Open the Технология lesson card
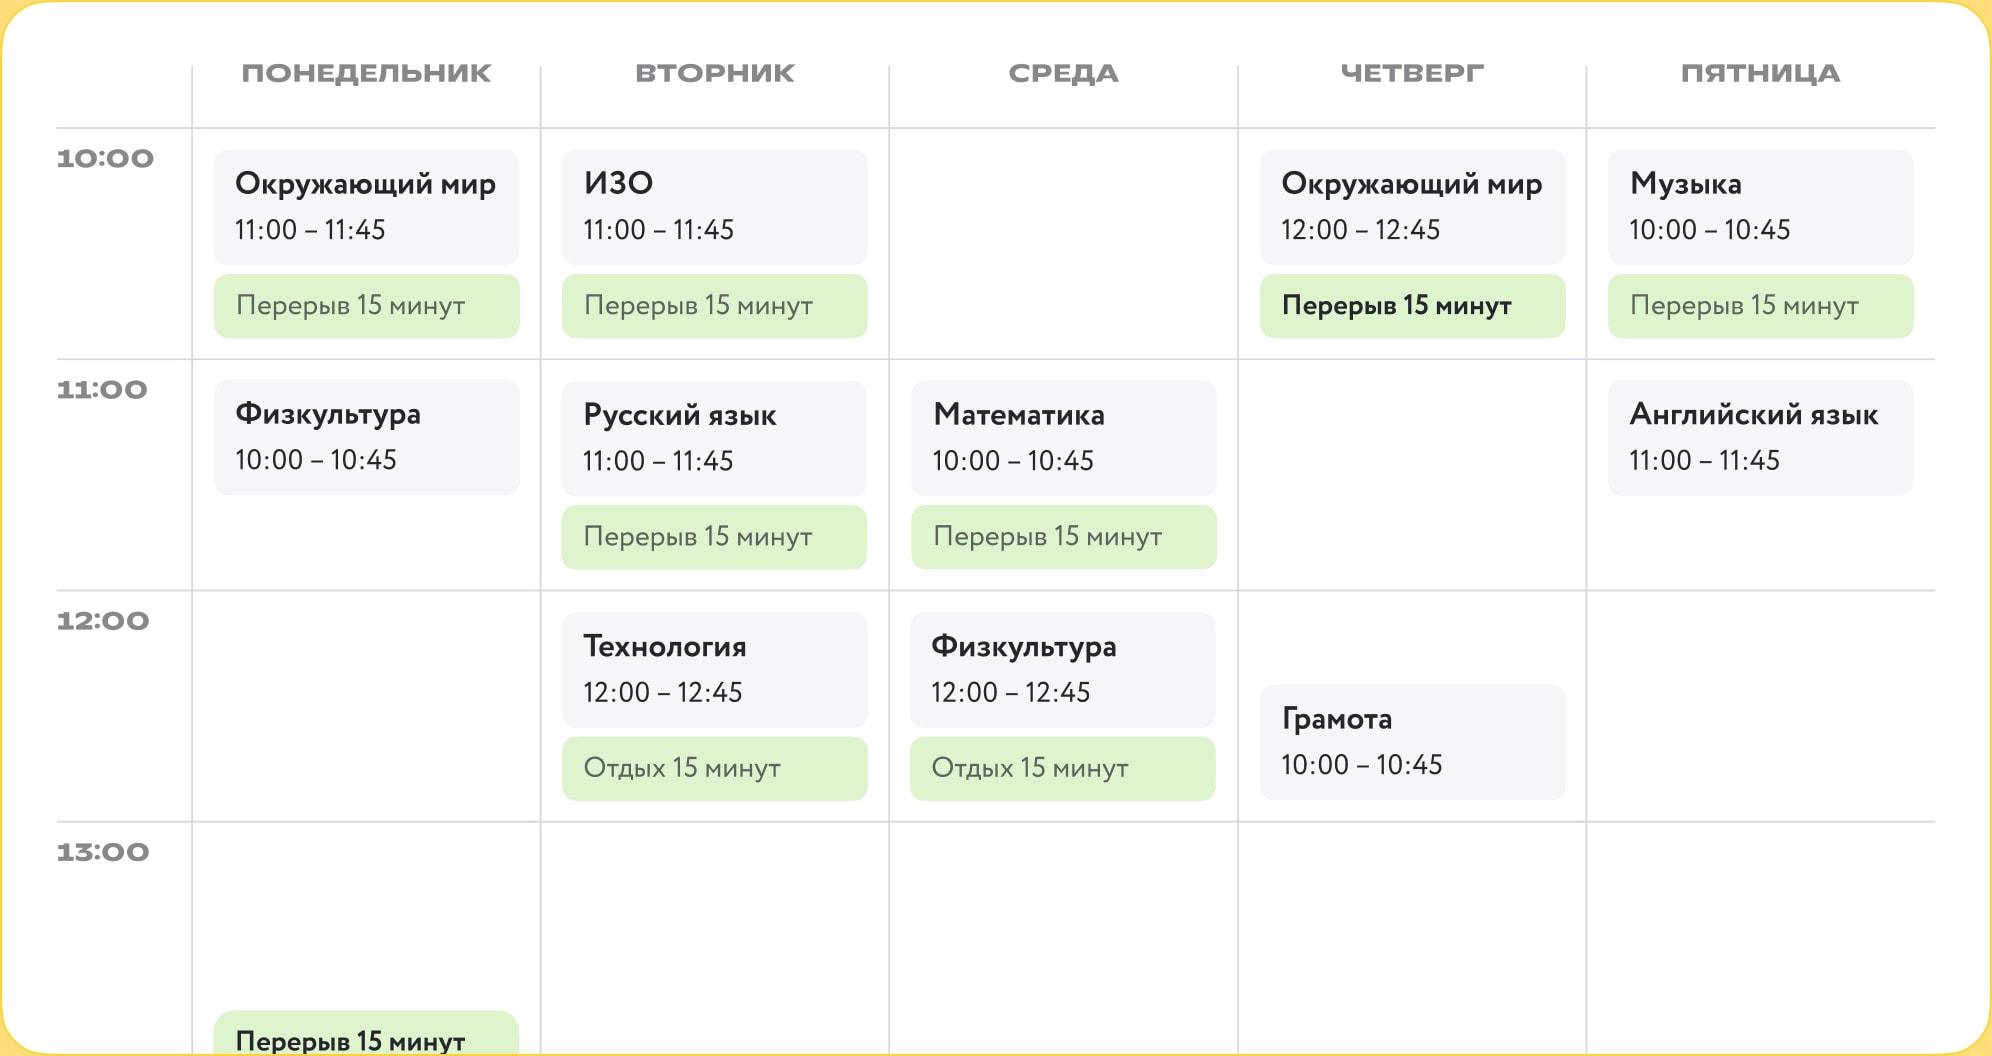 coord(715,669)
